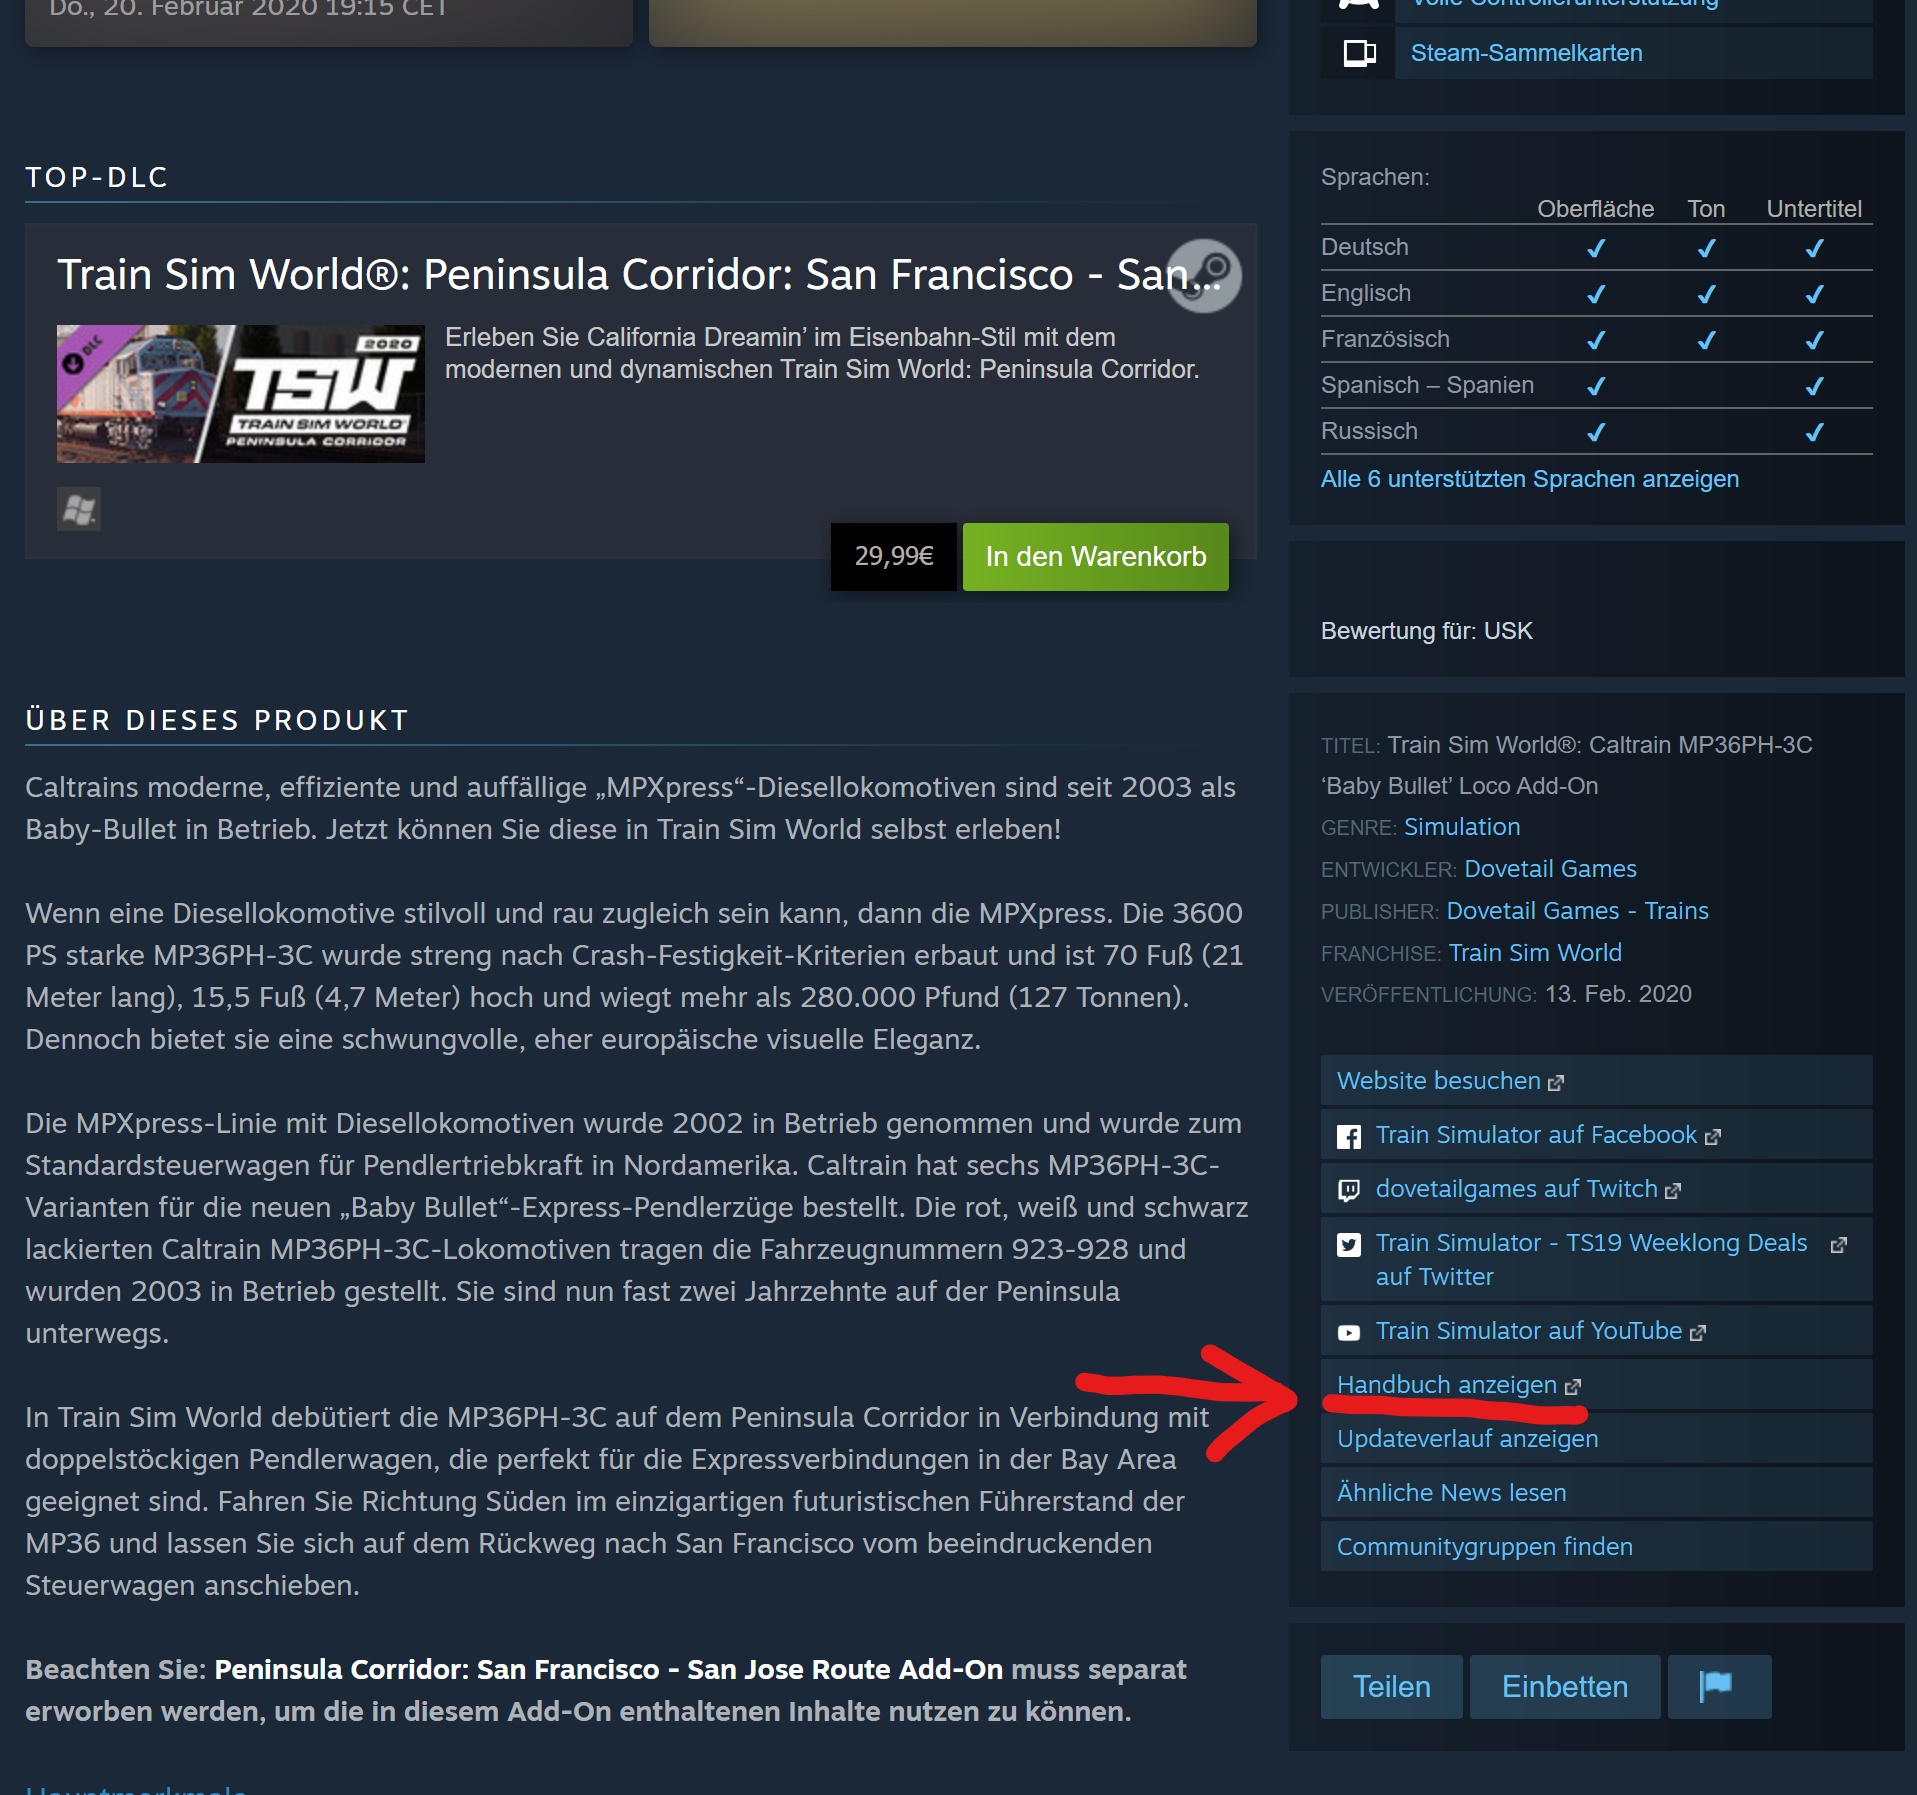Click the Facebook icon next to Train Simulator
Viewport: 1917px width, 1795px height.
click(1349, 1136)
